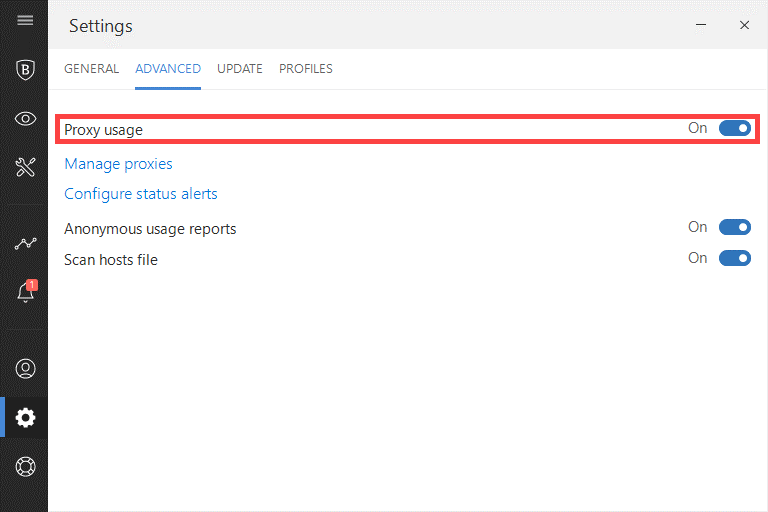This screenshot has width=768, height=512.
Task: Open the hamburger menu in sidebar
Action: tap(25, 20)
